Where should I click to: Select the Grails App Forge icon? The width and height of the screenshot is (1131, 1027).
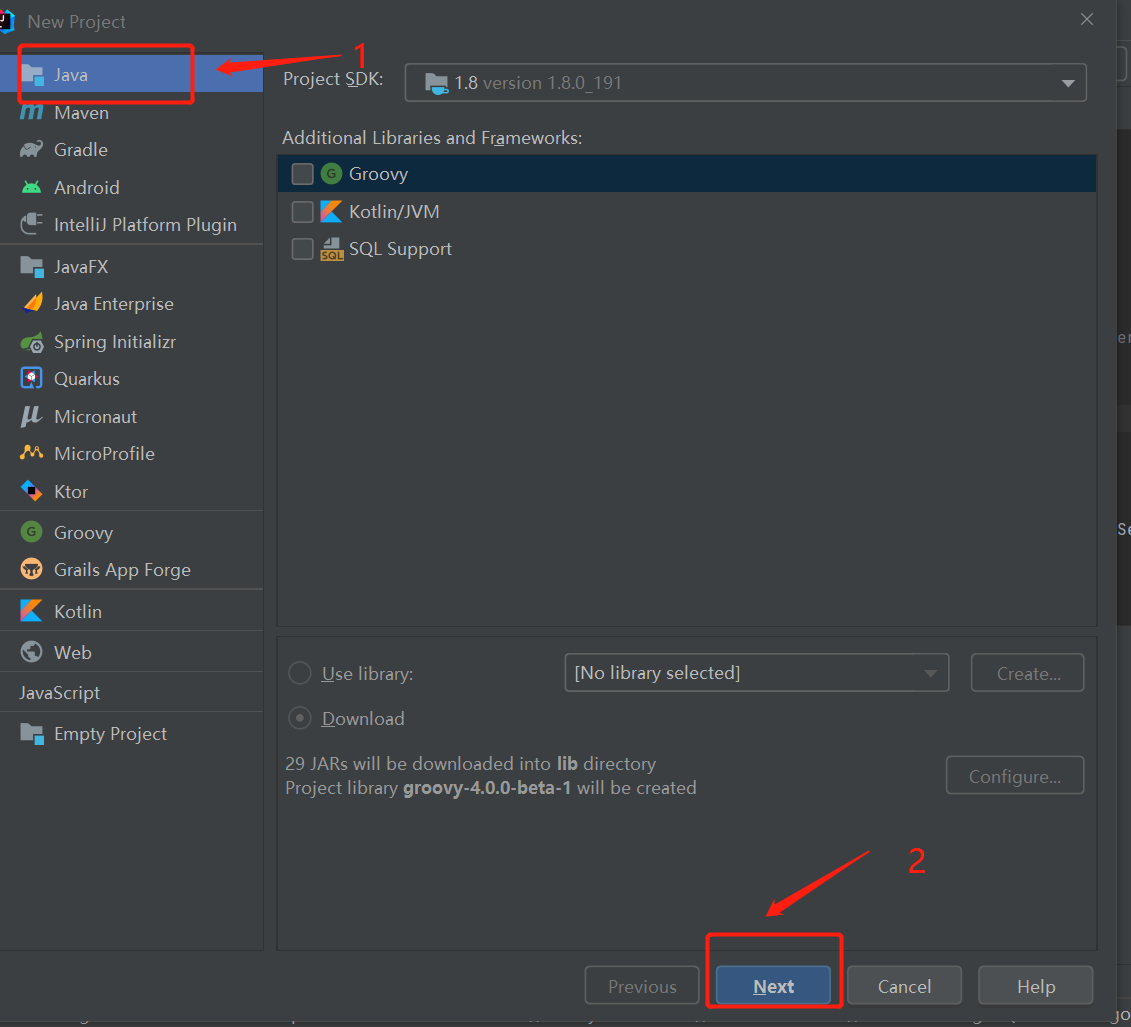32,570
